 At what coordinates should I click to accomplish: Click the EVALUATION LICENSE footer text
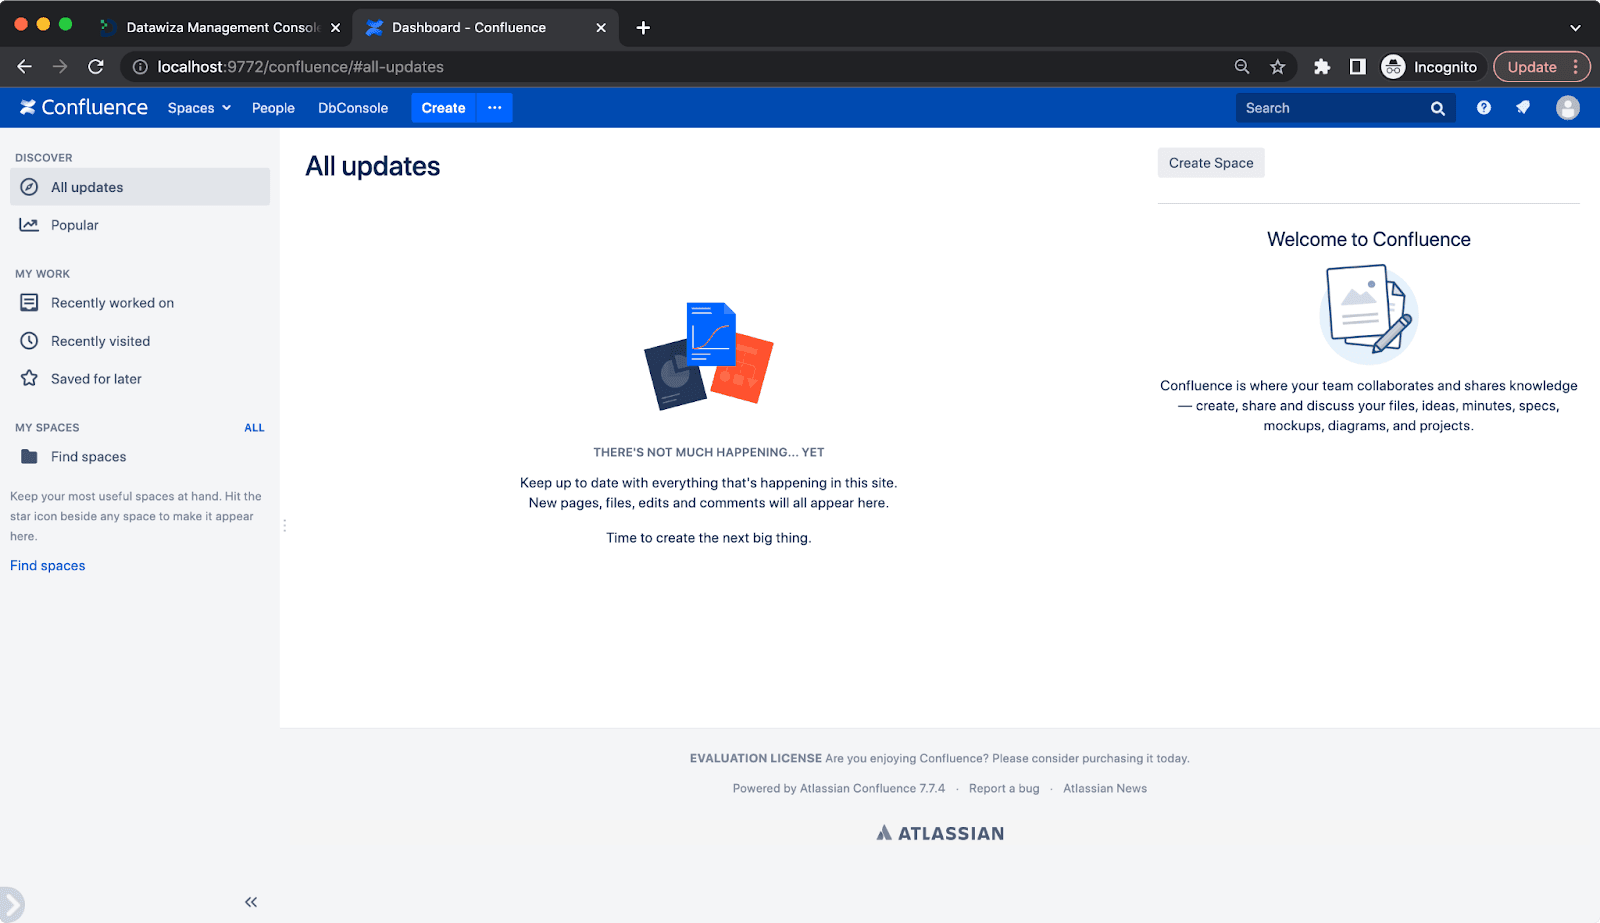click(755, 758)
